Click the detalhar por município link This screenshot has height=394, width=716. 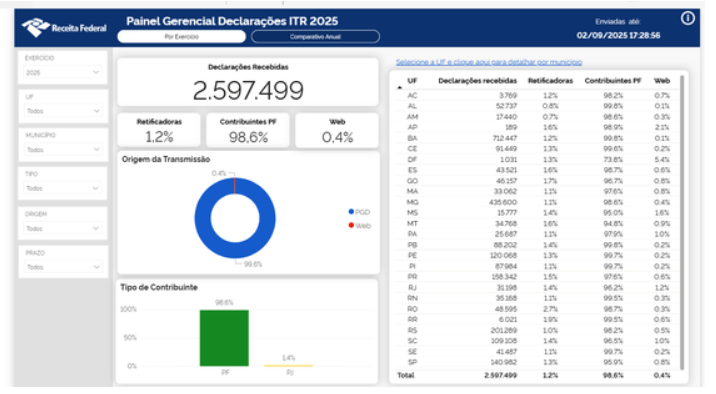489,62
